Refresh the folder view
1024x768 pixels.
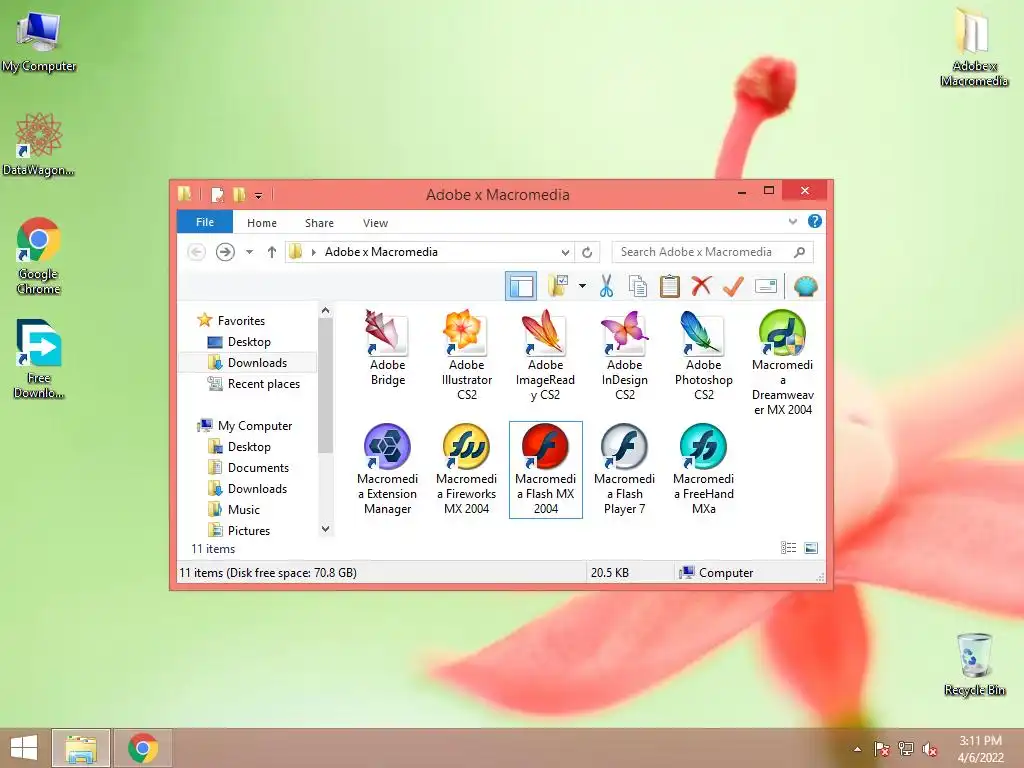[587, 252]
